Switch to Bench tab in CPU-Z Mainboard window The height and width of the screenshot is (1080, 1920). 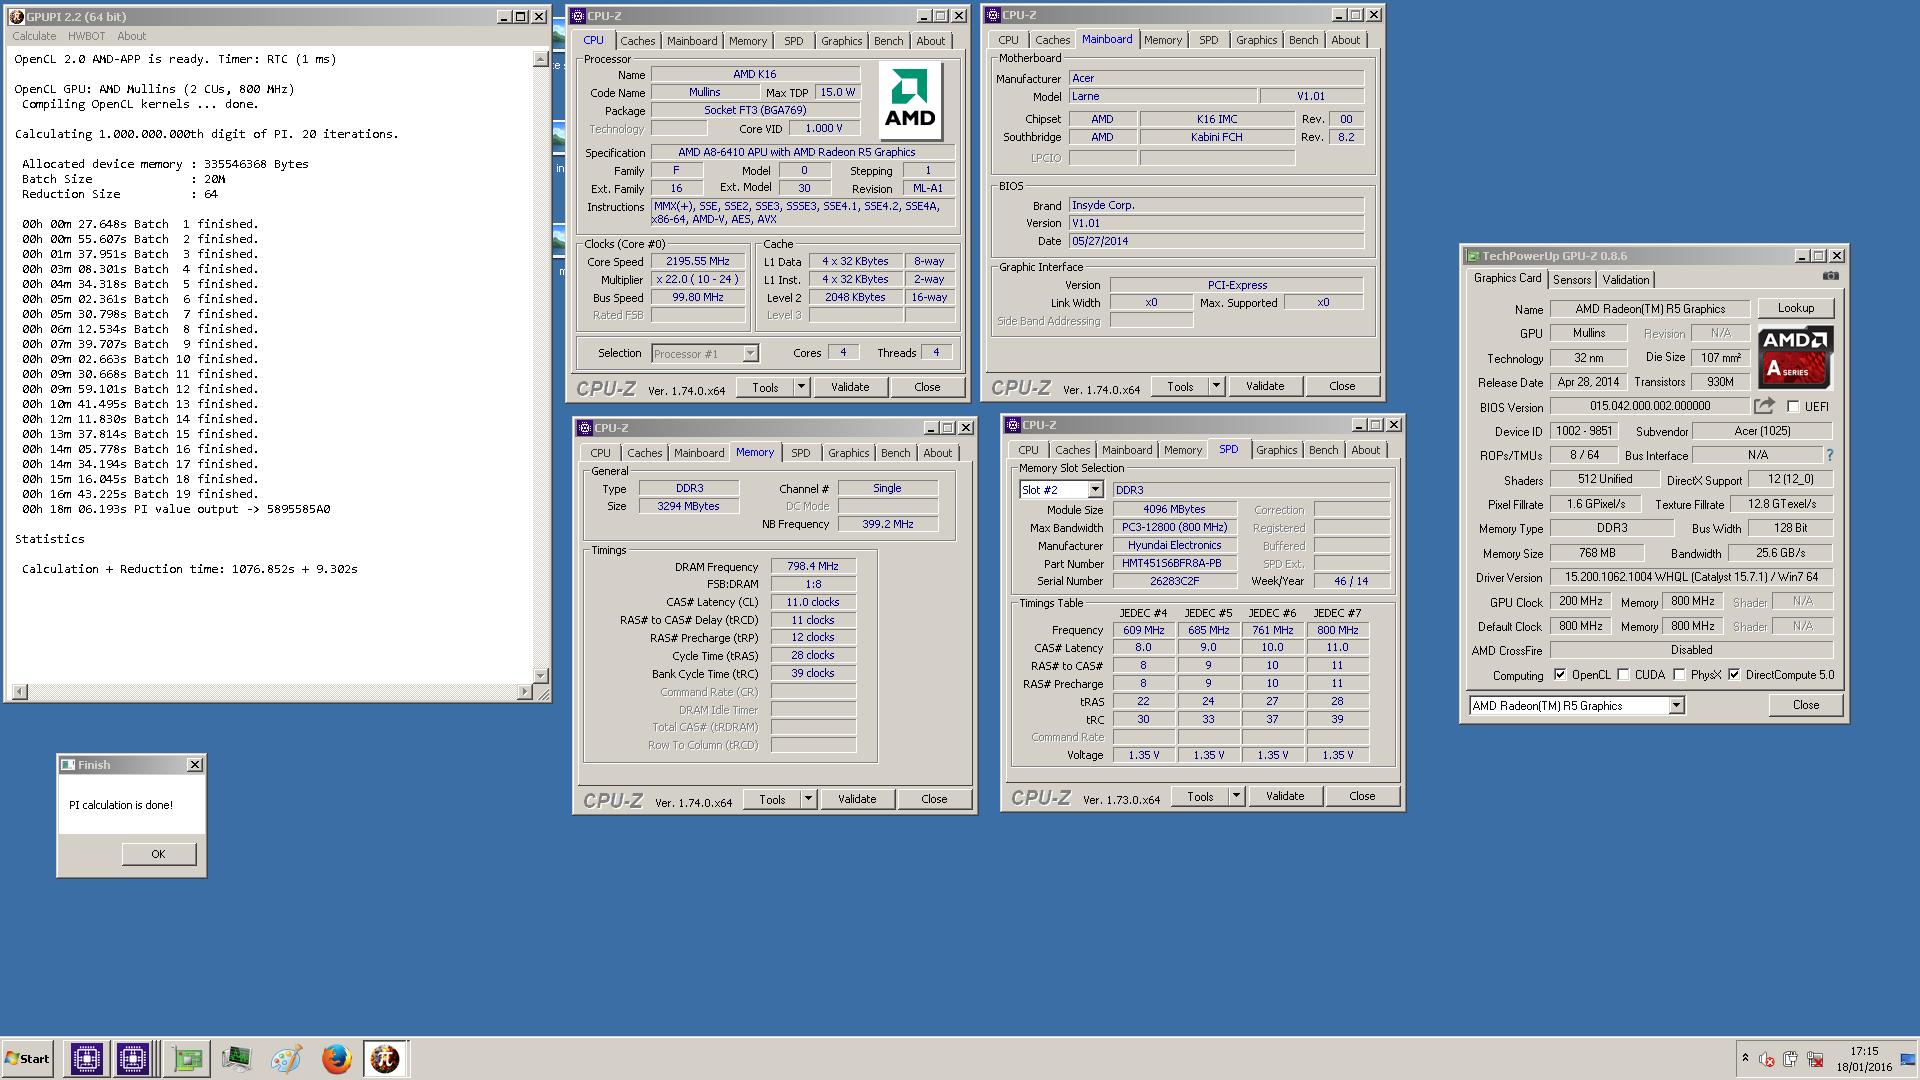click(x=1303, y=40)
